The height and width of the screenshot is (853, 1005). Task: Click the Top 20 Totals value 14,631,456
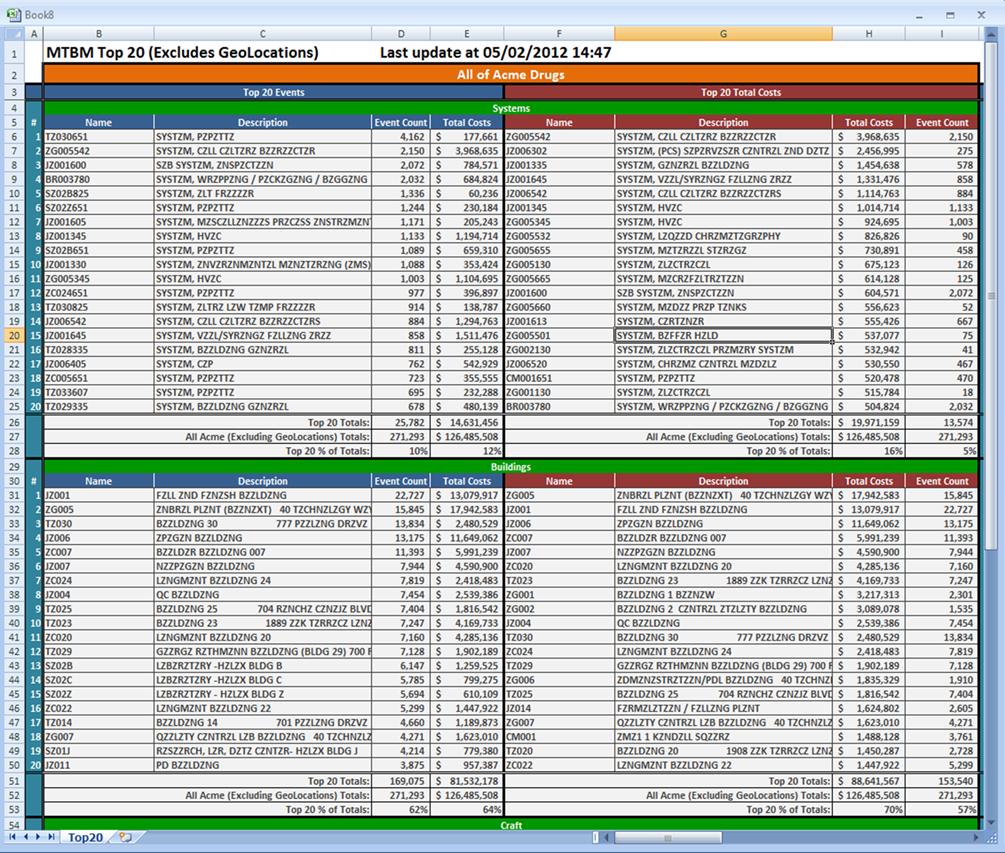coord(467,422)
